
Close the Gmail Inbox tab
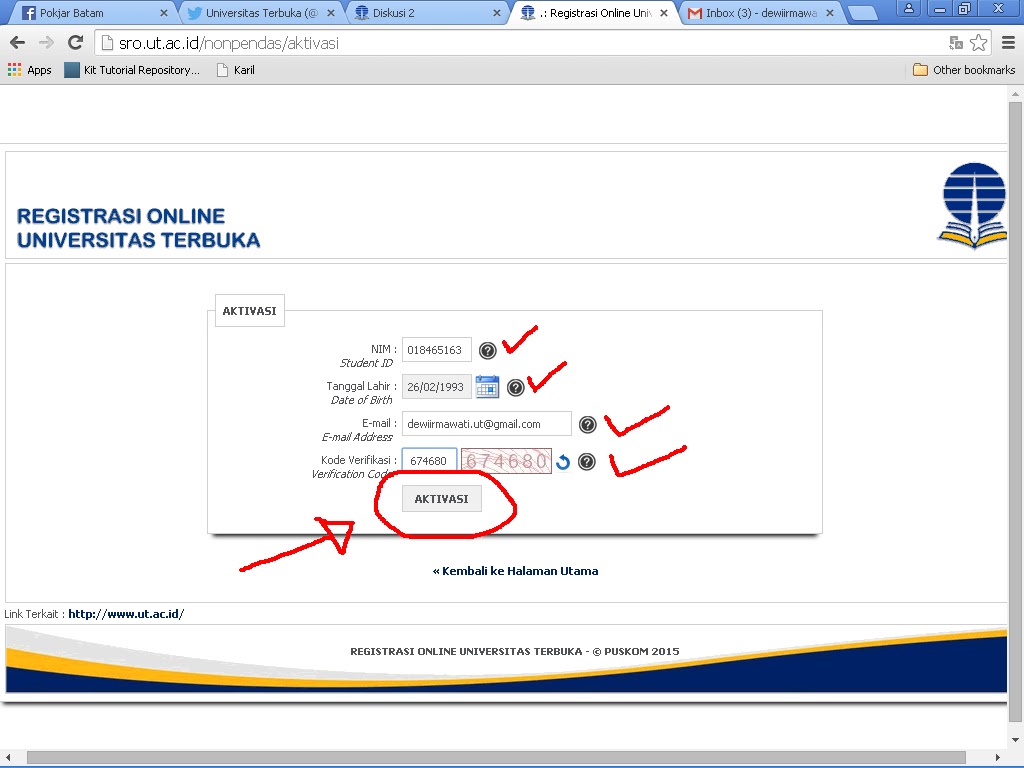830,13
